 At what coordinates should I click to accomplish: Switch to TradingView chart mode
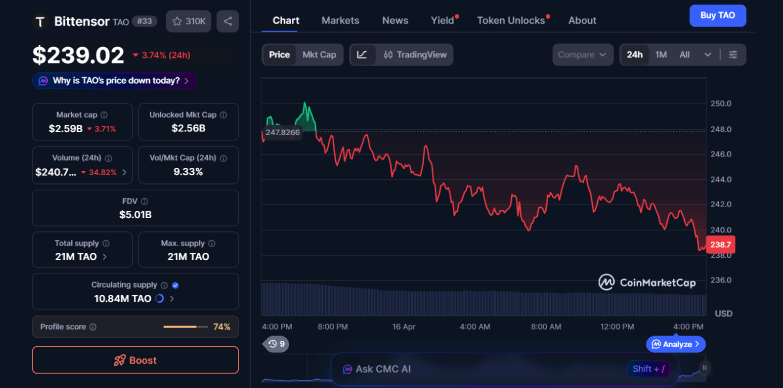(x=414, y=55)
